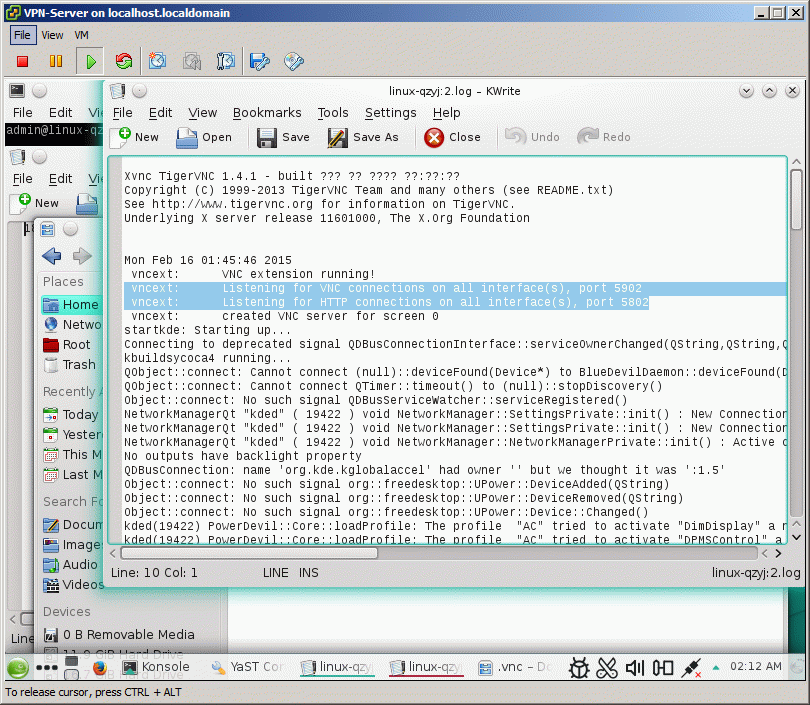This screenshot has height=705, width=810.
Task: Suspend the VM with the orange pause icon
Action: [x=56, y=61]
